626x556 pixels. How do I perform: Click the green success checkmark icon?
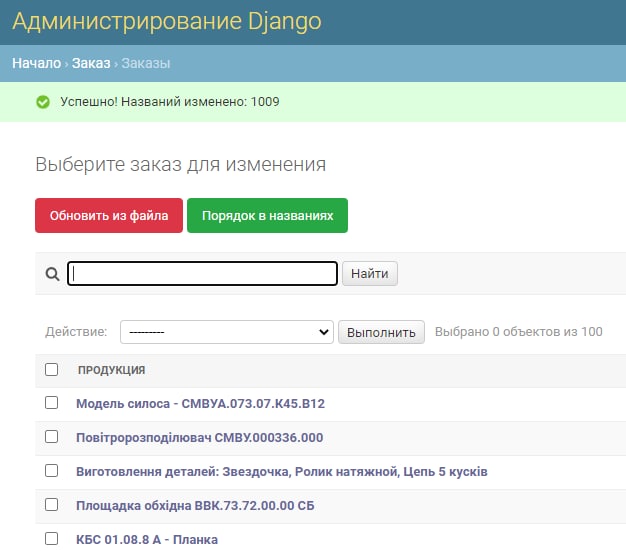coord(43,102)
